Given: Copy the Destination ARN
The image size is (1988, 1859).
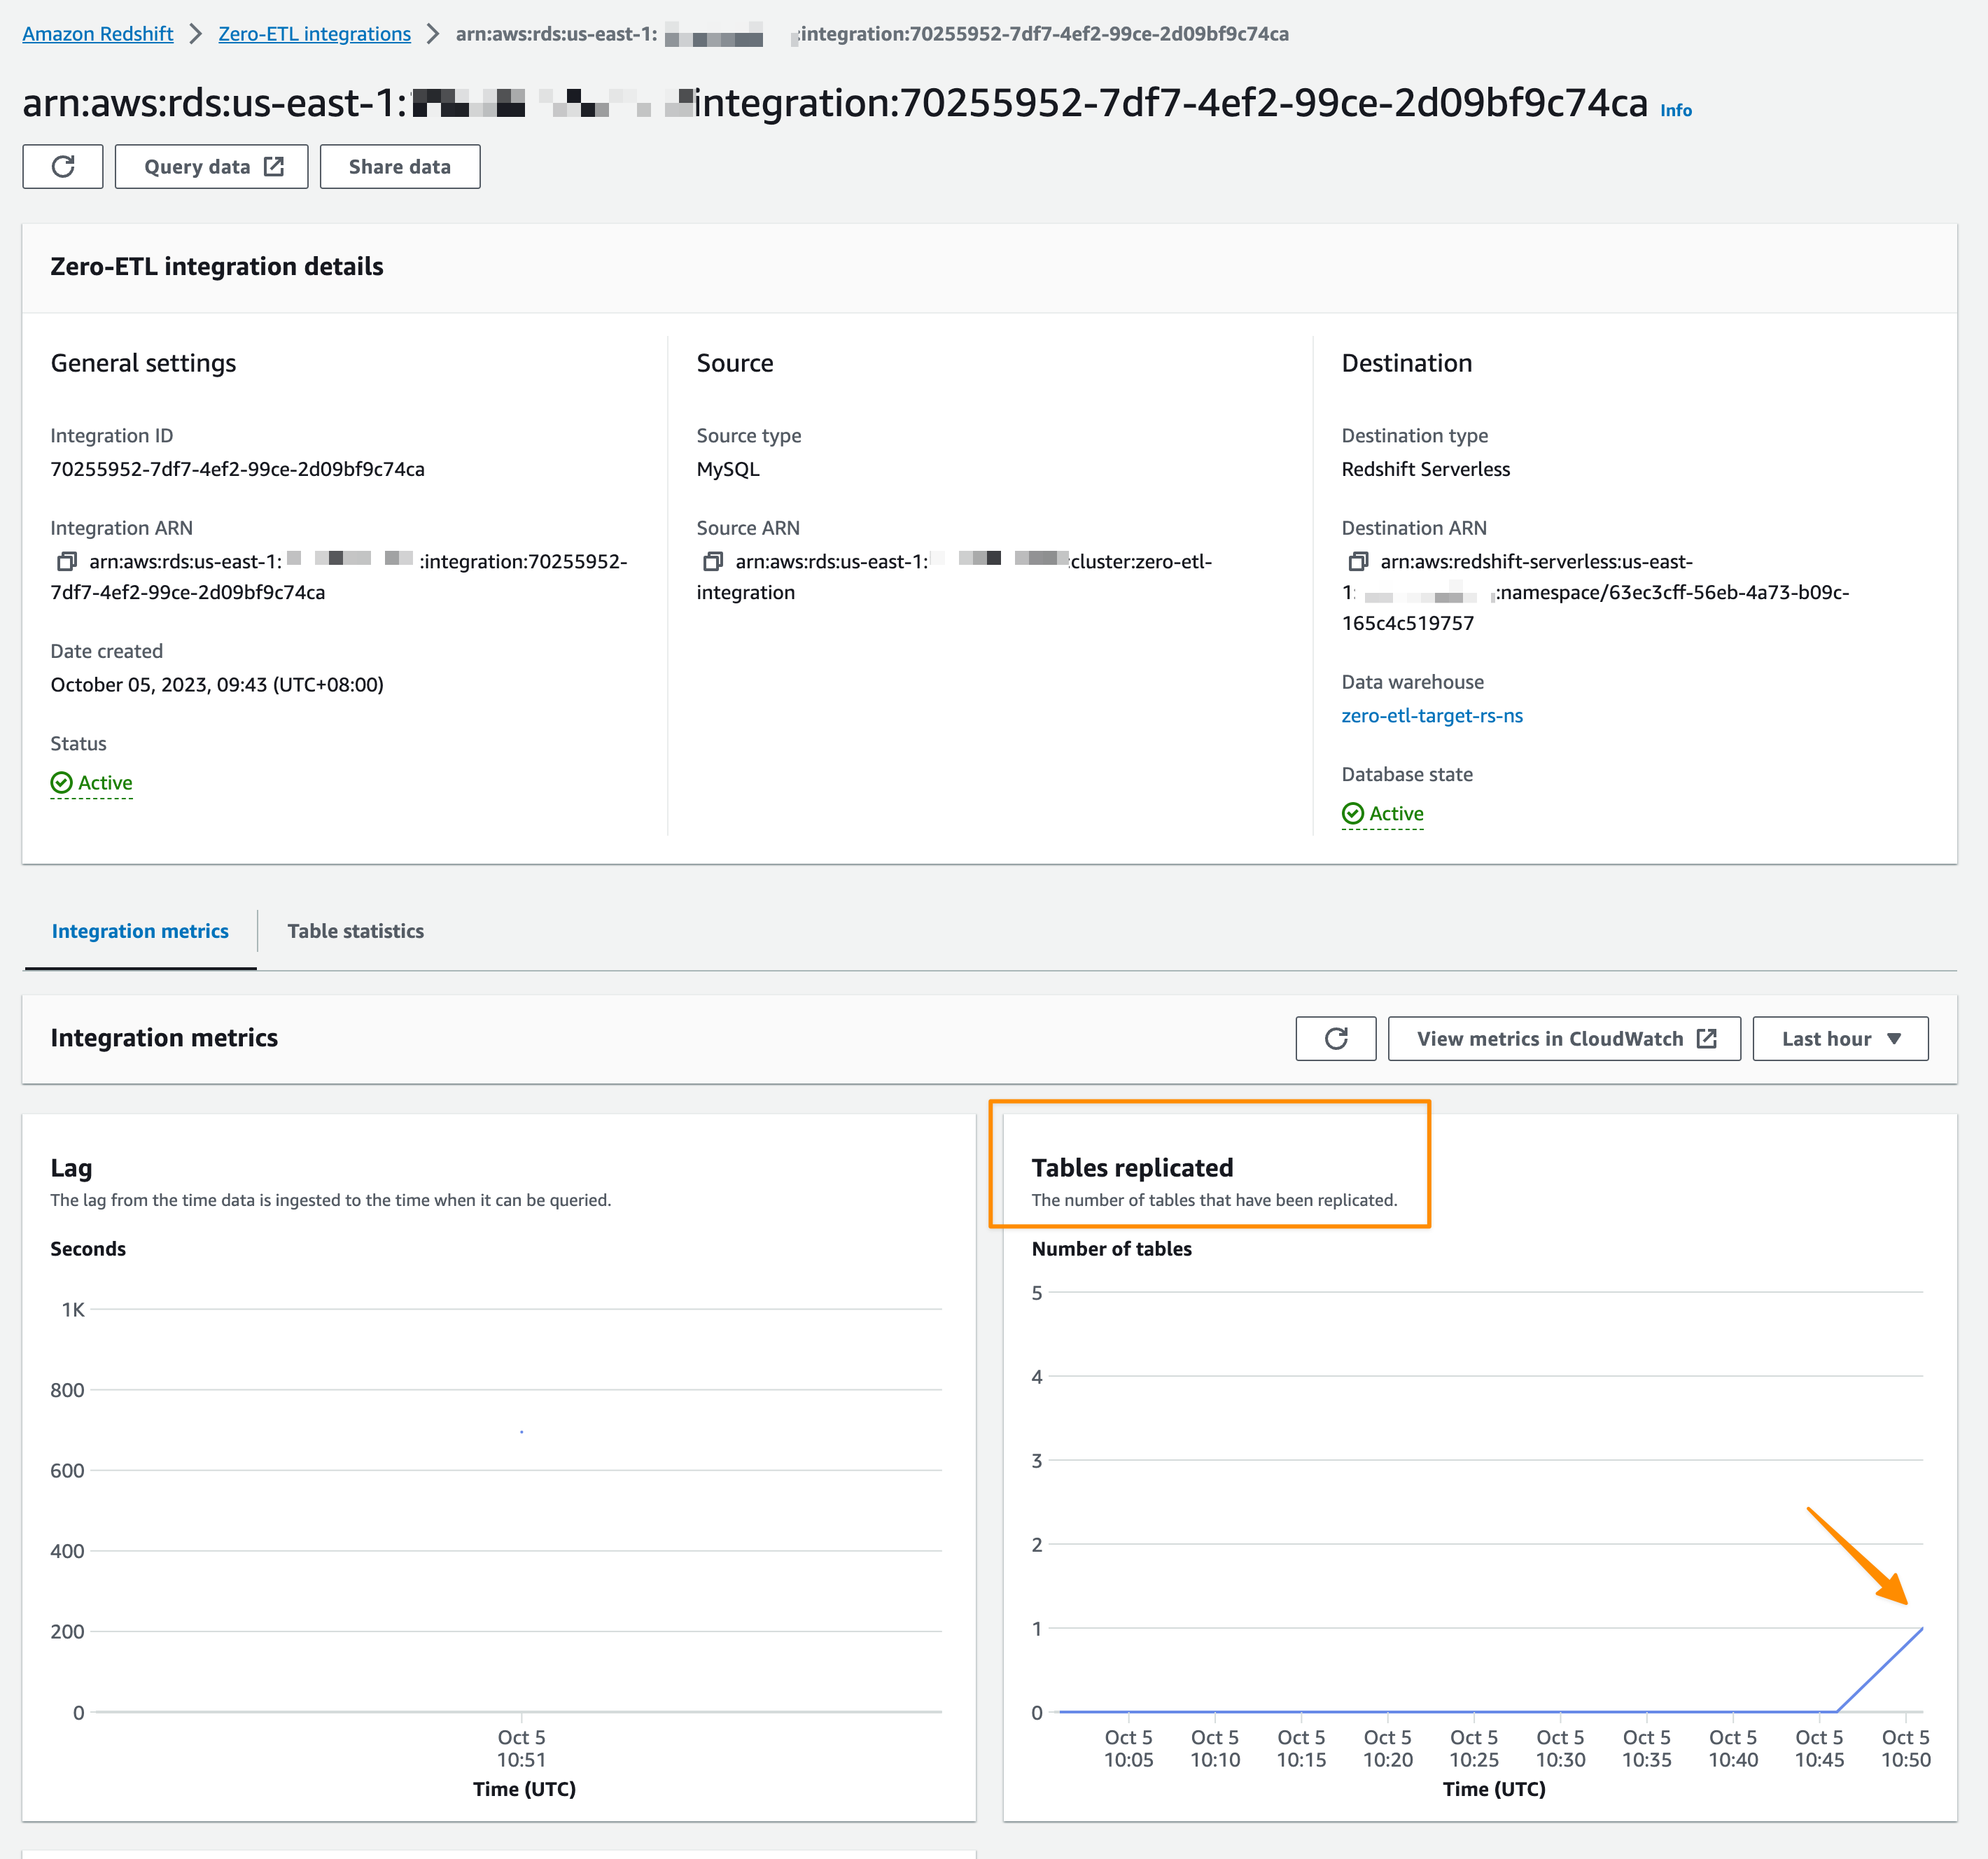Looking at the screenshot, I should point(1357,561).
